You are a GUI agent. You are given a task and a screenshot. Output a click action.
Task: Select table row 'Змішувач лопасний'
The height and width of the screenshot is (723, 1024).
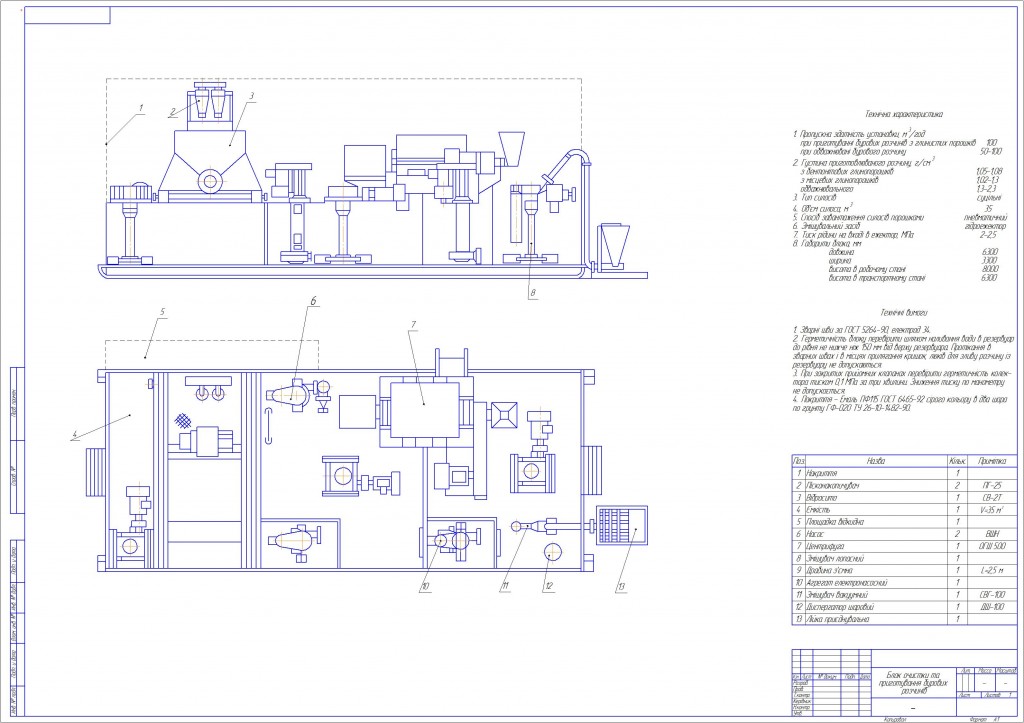click(x=904, y=558)
